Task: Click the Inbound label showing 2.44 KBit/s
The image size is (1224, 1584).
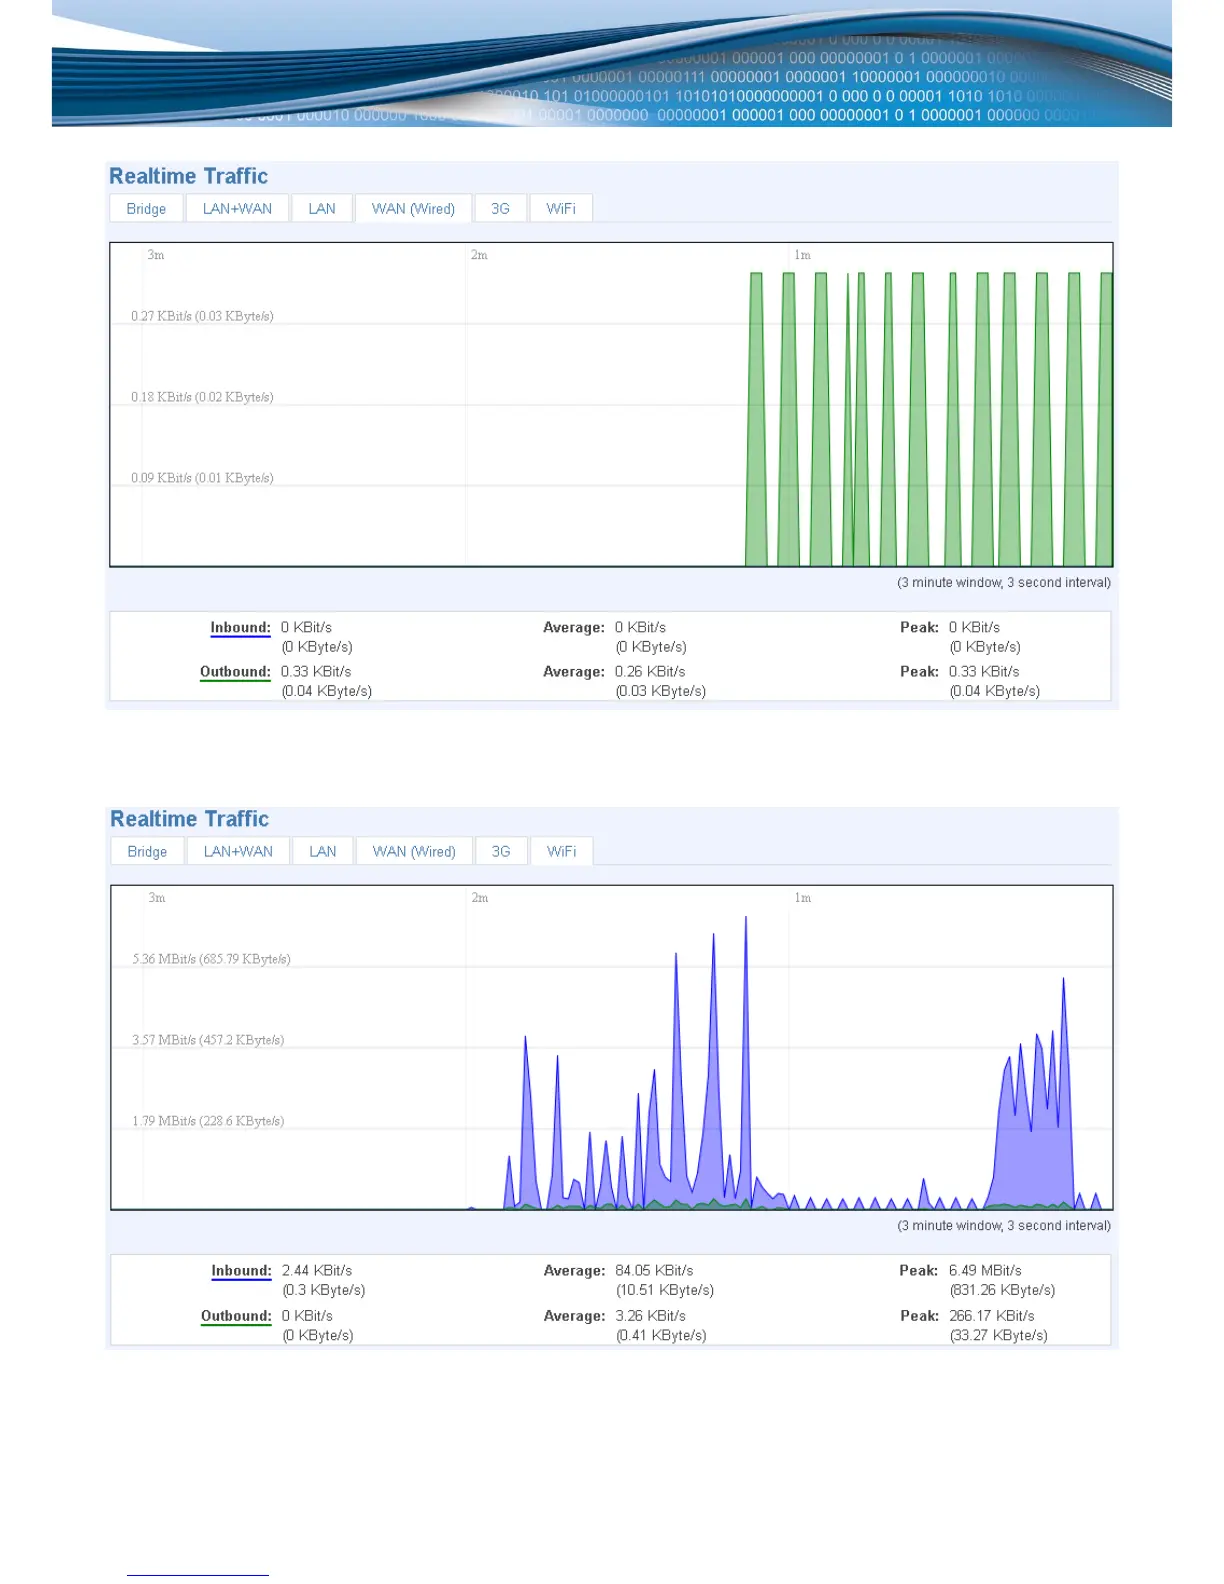Action: (241, 1271)
